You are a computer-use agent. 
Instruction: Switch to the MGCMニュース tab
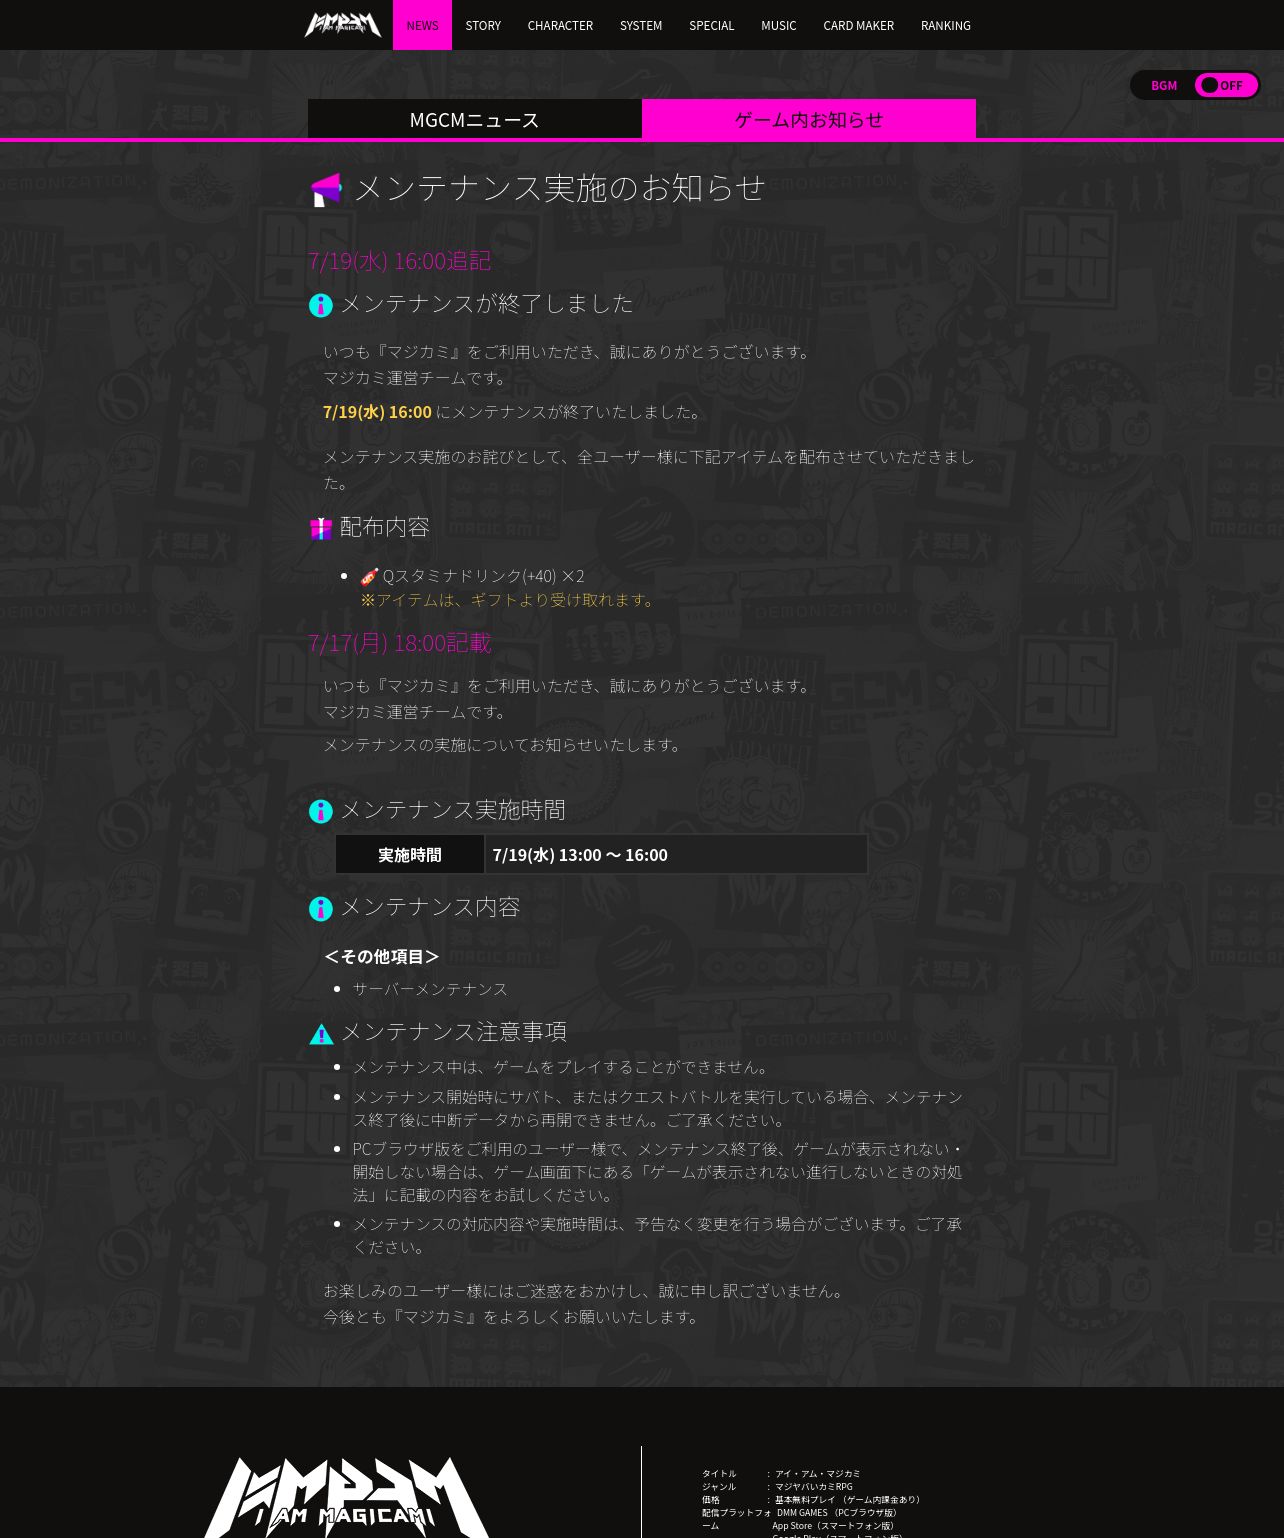pyautogui.click(x=474, y=119)
